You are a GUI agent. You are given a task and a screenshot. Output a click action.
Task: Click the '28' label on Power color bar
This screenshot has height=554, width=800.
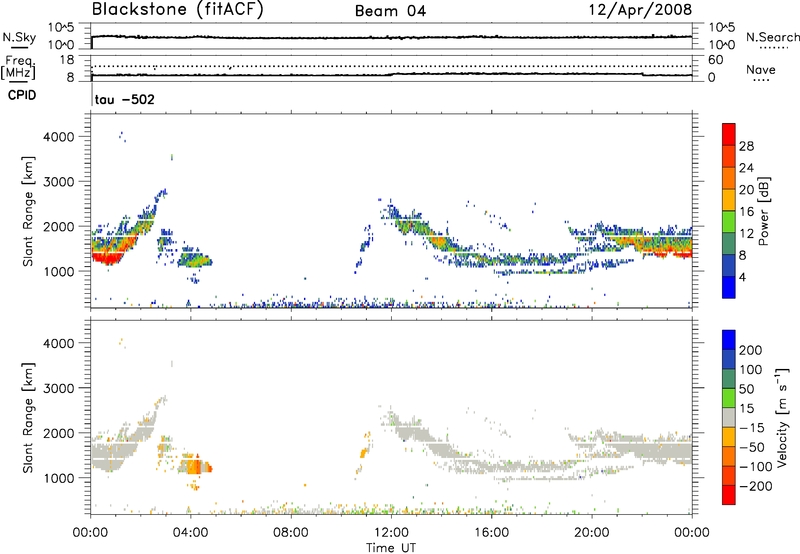(746, 146)
